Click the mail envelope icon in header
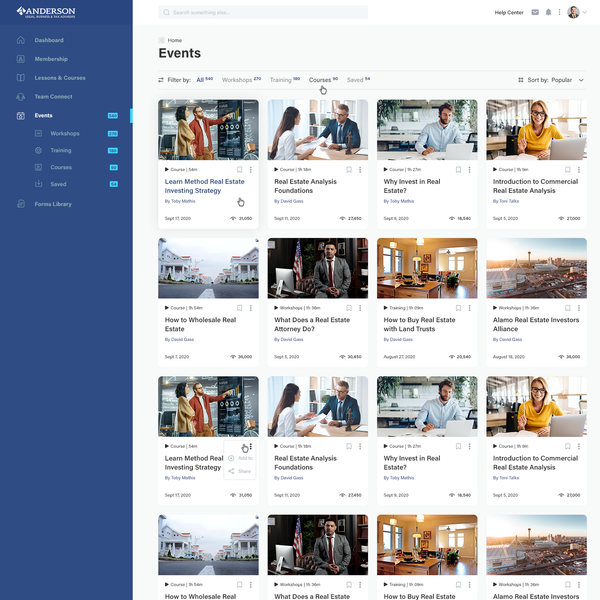600x600 pixels. point(535,13)
